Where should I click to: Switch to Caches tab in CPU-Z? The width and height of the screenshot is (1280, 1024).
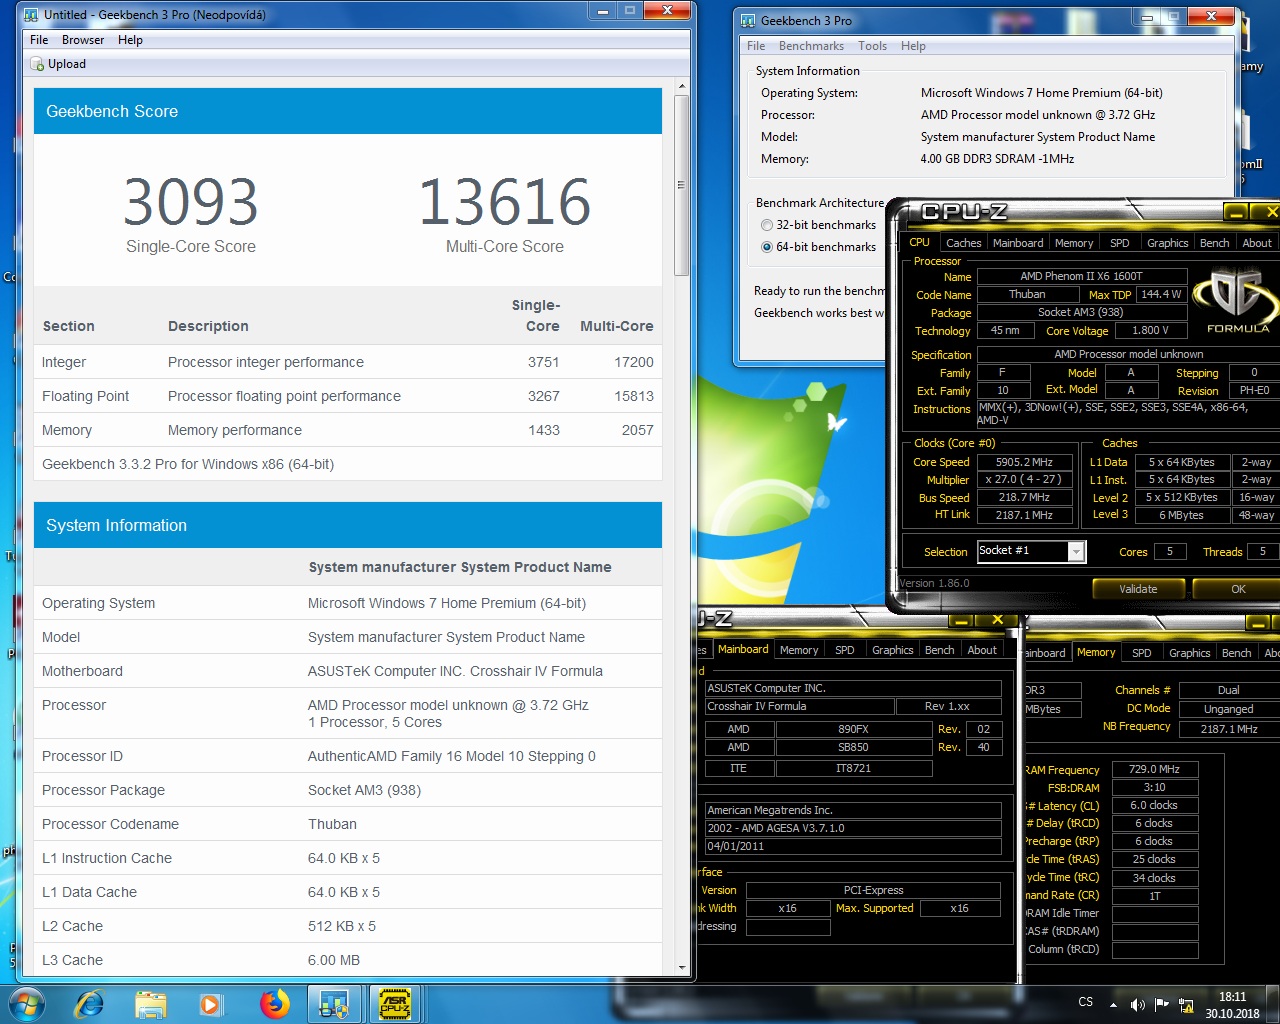pyautogui.click(x=963, y=243)
